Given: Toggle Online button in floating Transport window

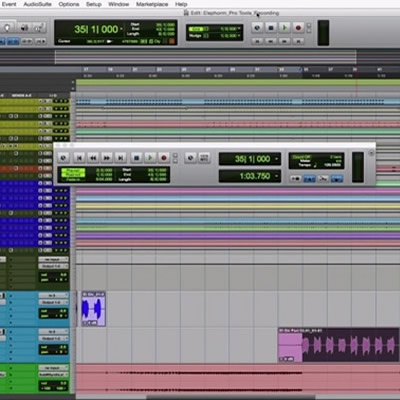Looking at the screenshot, I should pyautogui.click(x=63, y=158).
